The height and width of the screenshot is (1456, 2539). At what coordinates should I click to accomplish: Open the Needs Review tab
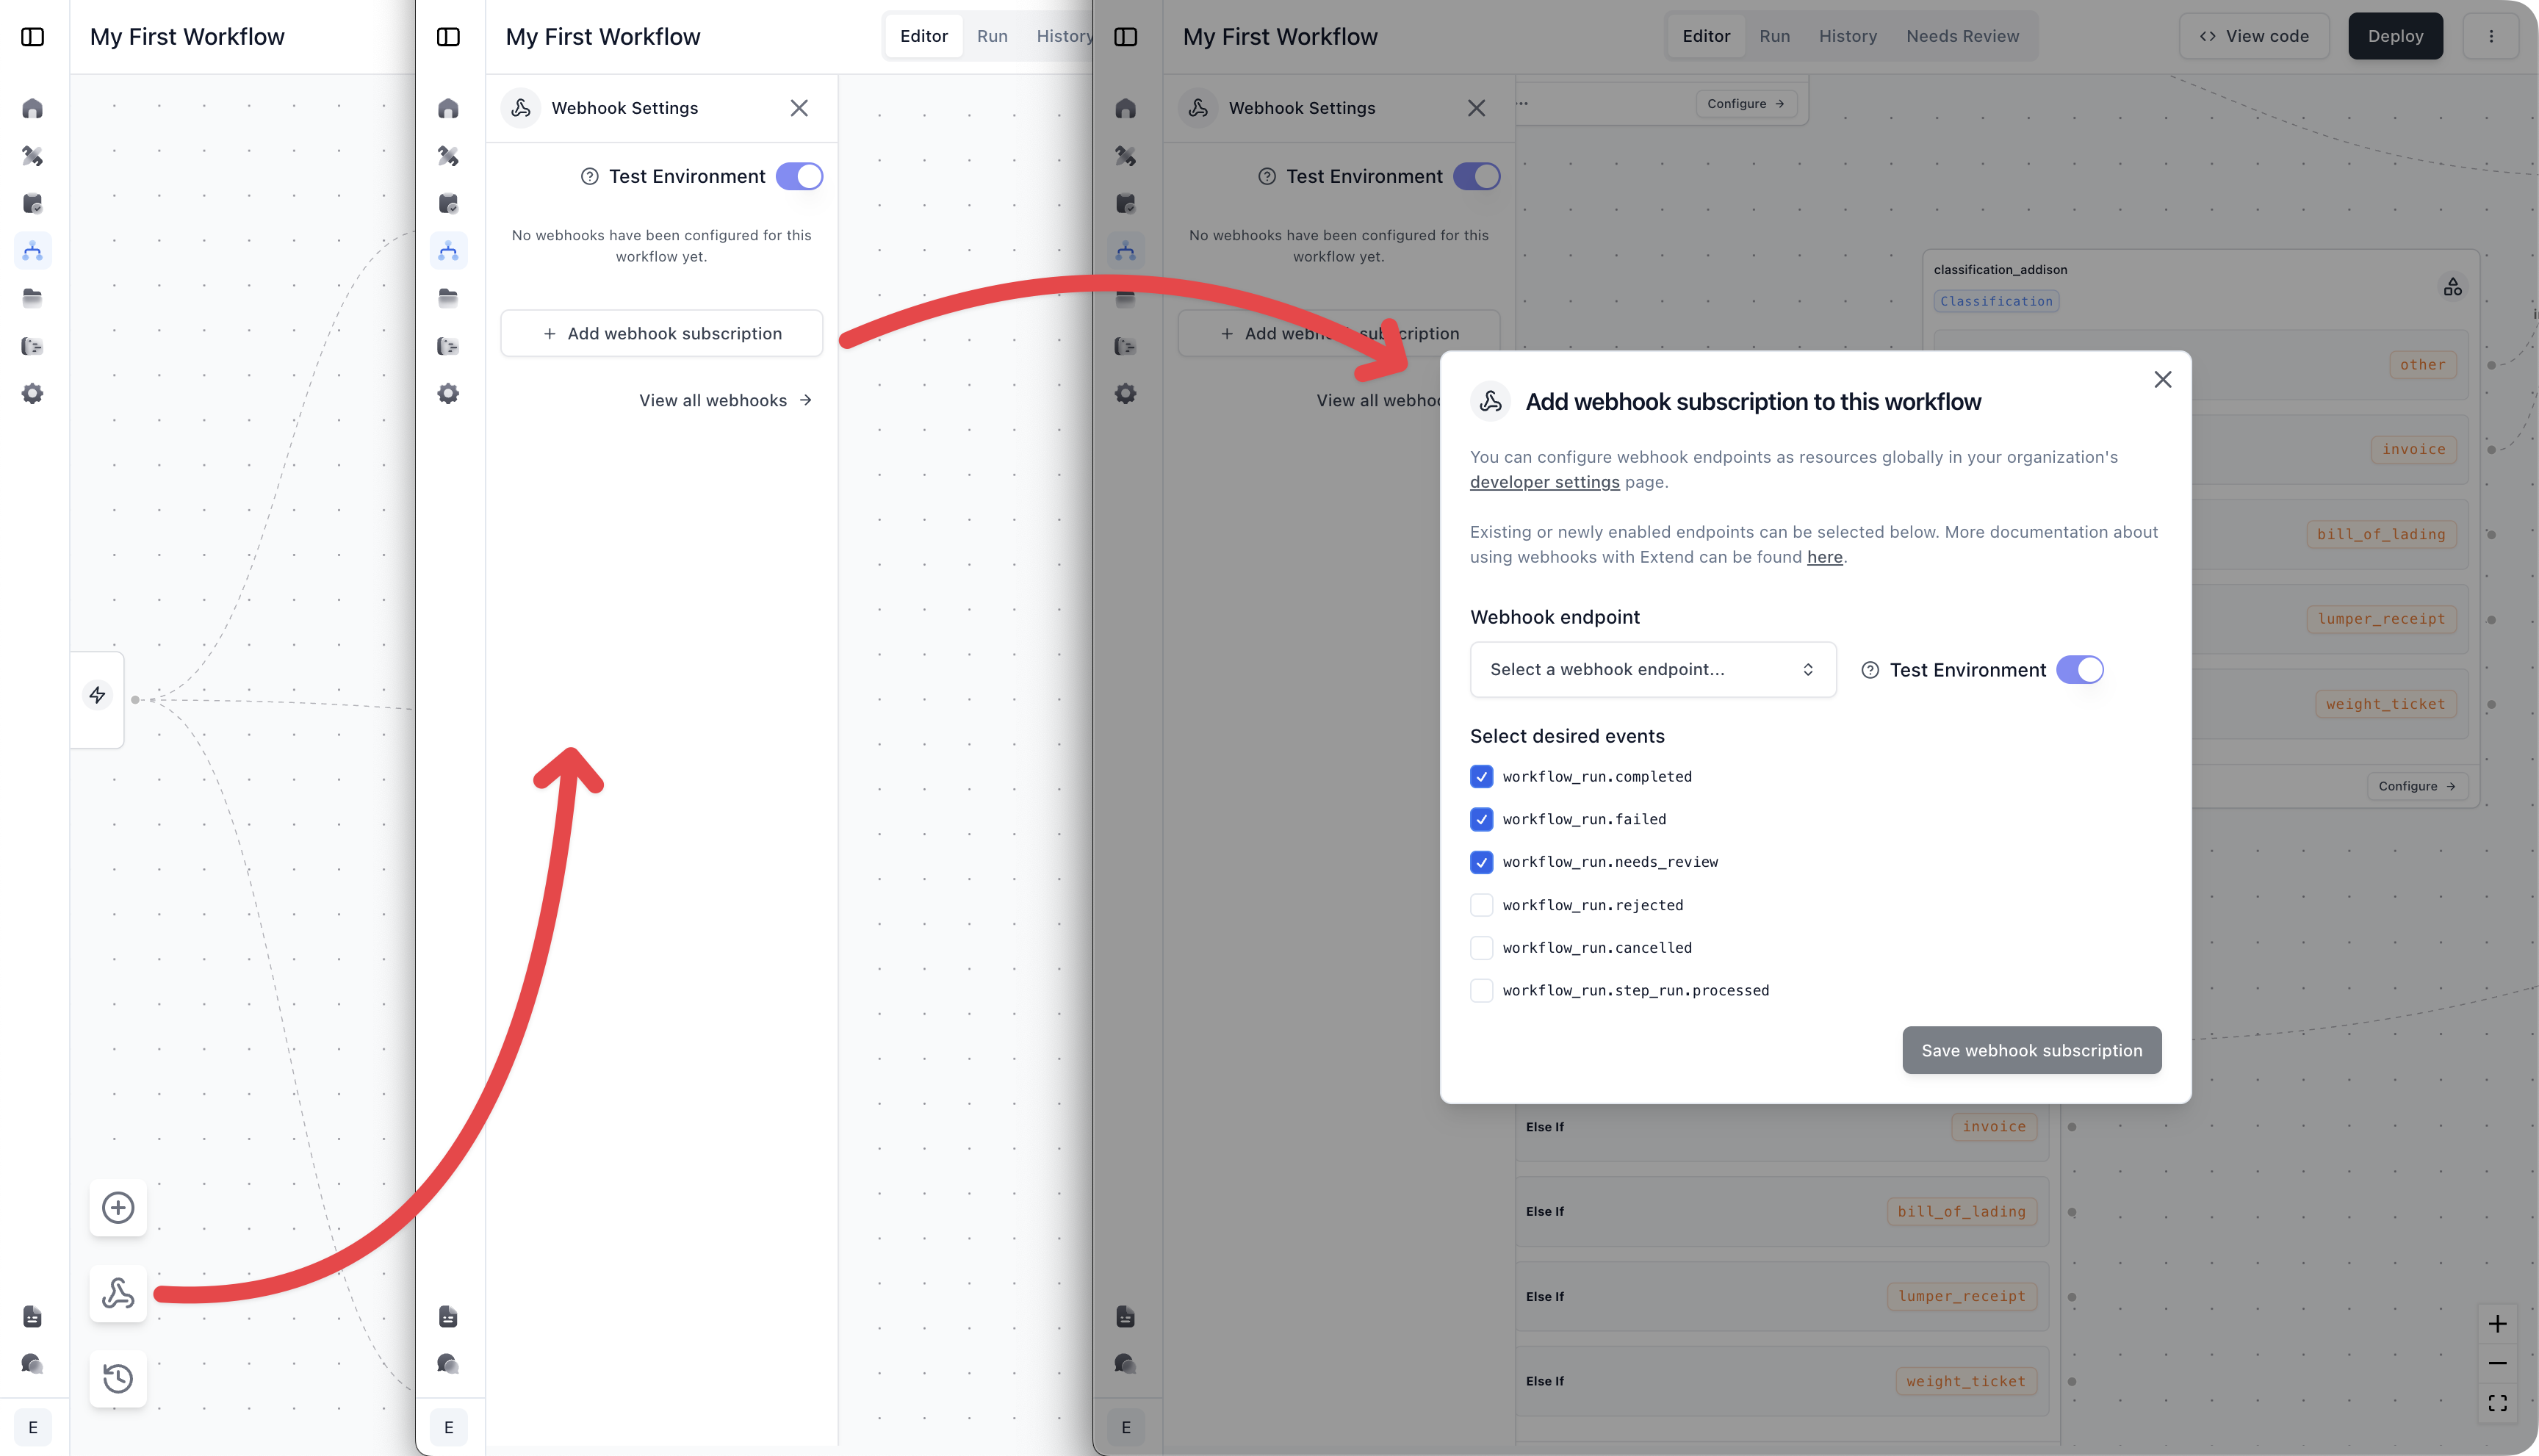click(x=1962, y=36)
